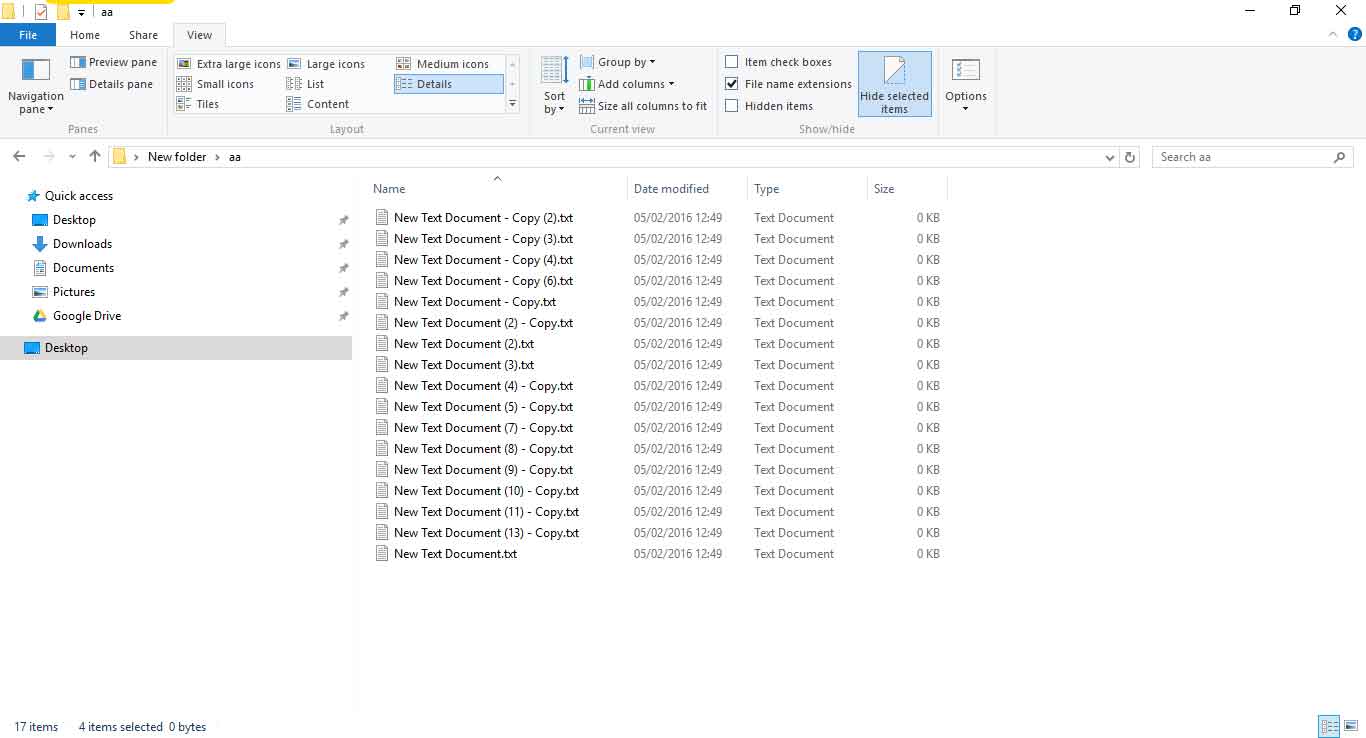Image resolution: width=1366 pixels, height=738 pixels.
Task: Select the file New Text Document.txt
Action: coord(455,554)
